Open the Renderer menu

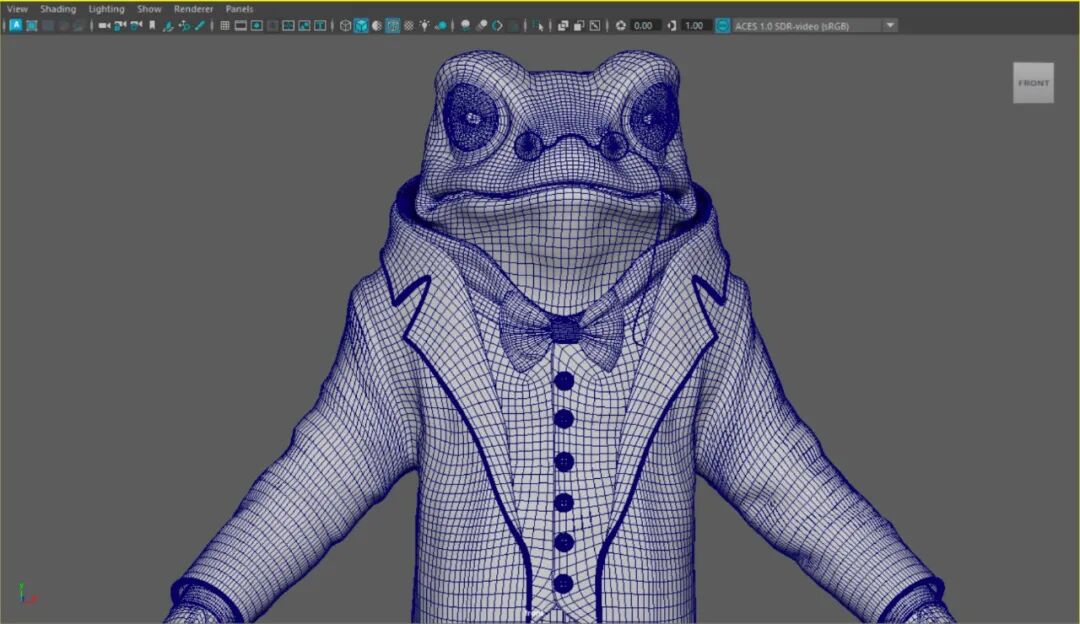pos(193,9)
